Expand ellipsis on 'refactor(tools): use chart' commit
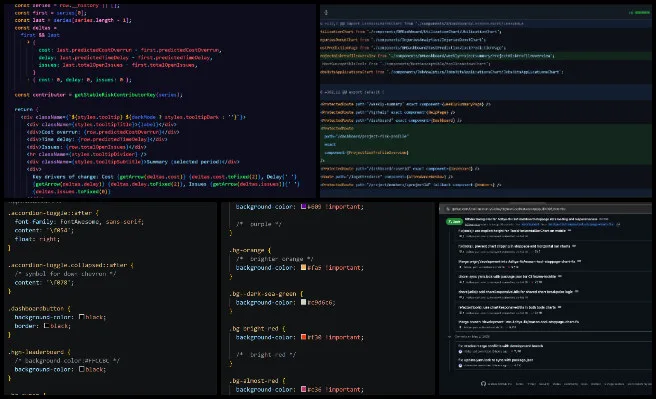656x399 pixels. click(559, 307)
